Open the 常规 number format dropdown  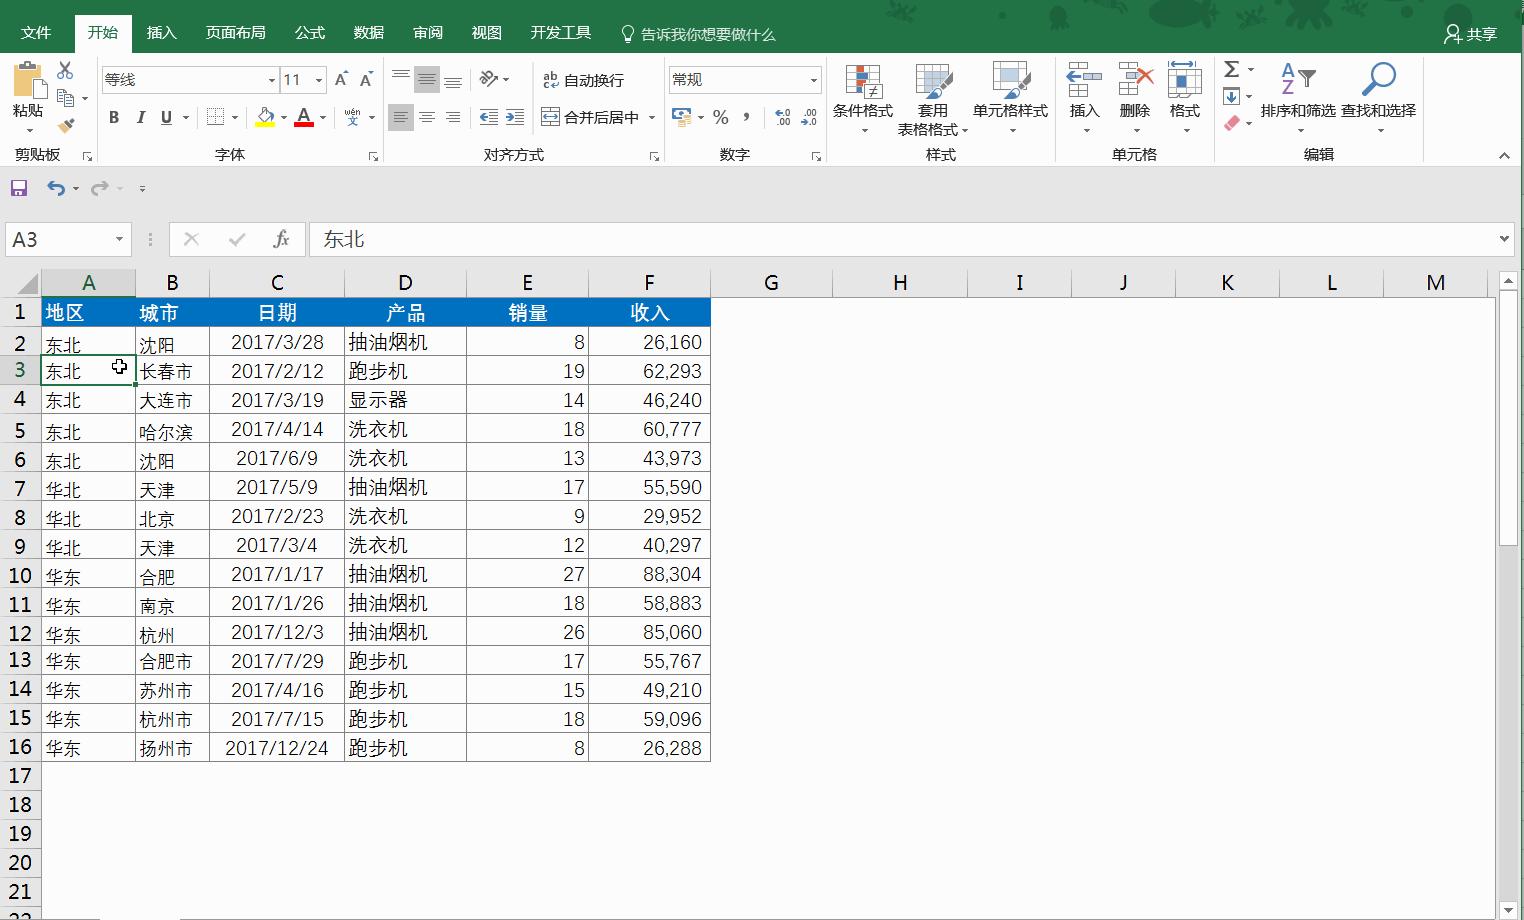[x=815, y=80]
